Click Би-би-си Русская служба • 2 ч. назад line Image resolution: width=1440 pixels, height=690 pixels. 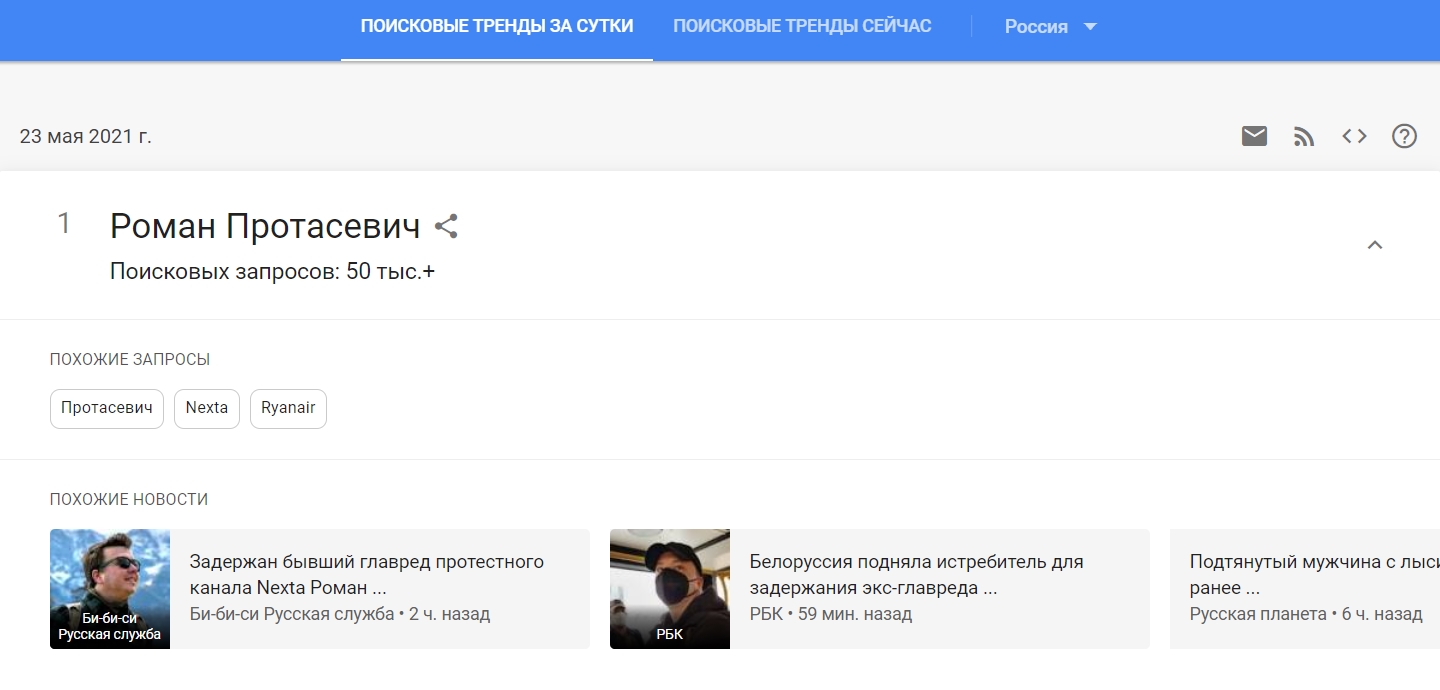pyautogui.click(x=340, y=614)
